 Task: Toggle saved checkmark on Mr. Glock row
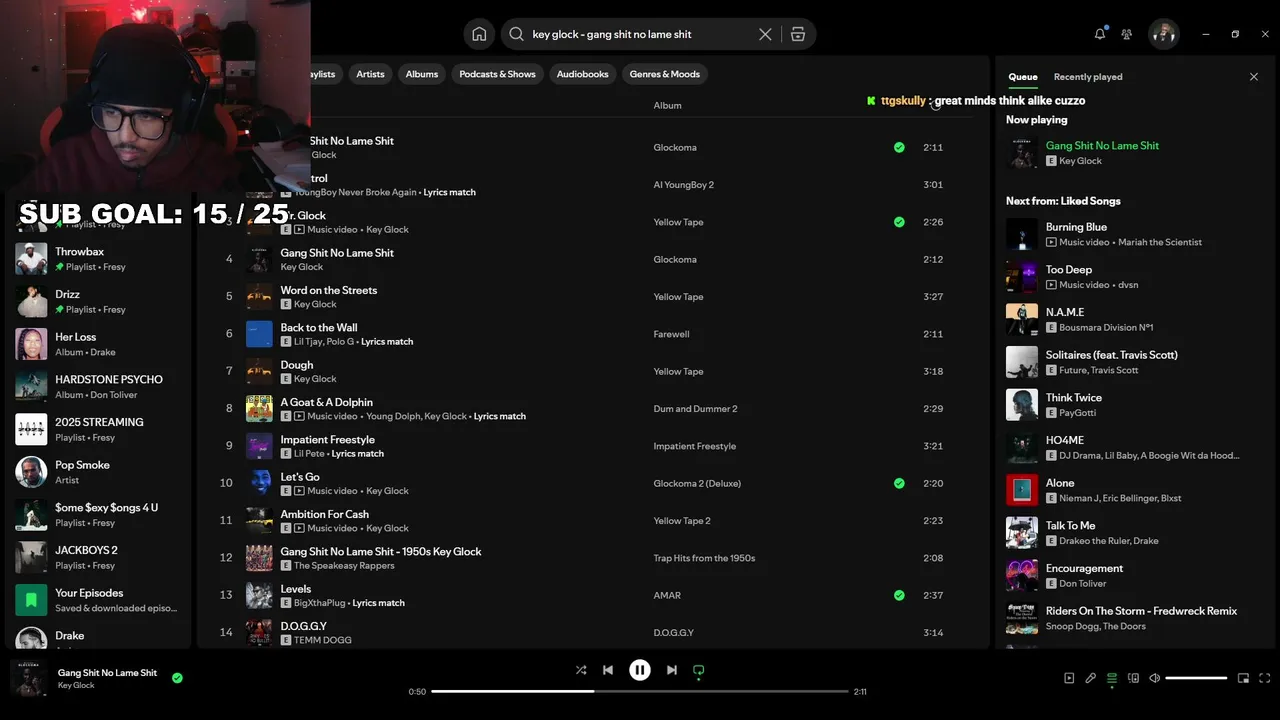click(x=899, y=222)
